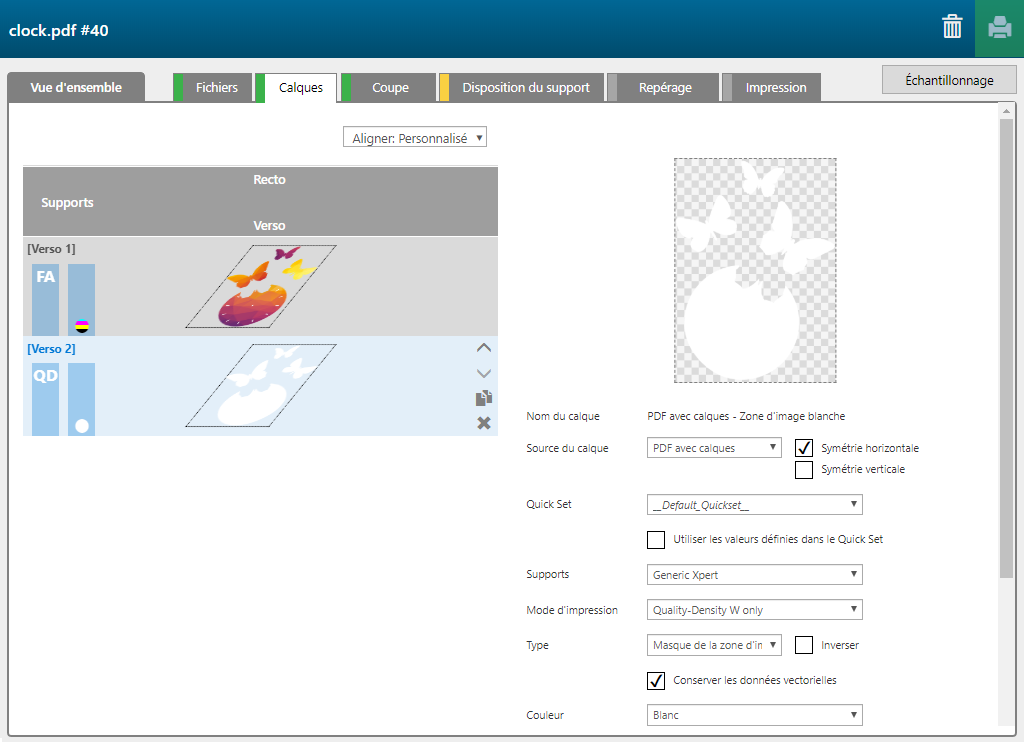Screen dimensions: 1024x742
Task: Enable the Inverser checkbox
Action: click(804, 645)
